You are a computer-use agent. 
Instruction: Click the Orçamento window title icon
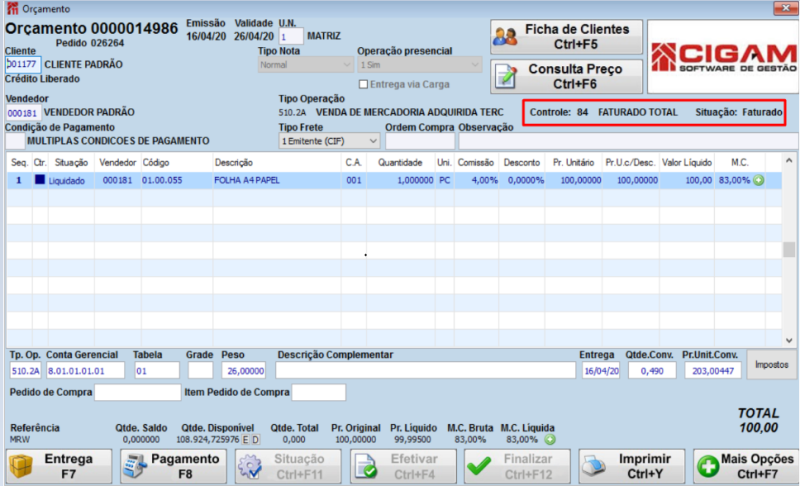coord(12,8)
